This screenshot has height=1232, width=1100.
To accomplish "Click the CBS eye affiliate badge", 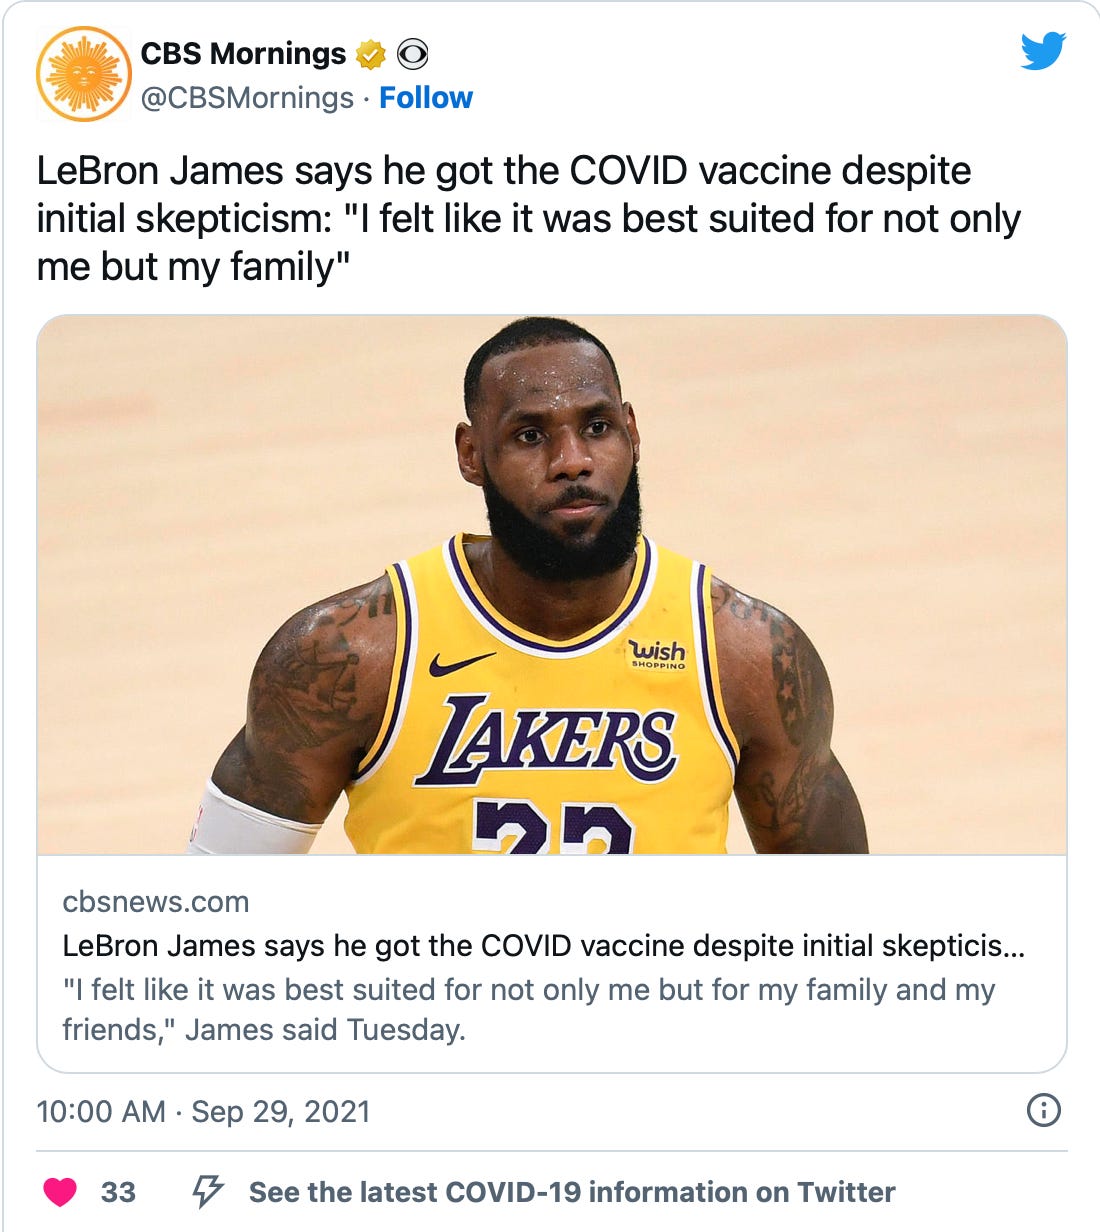I will (x=413, y=53).
